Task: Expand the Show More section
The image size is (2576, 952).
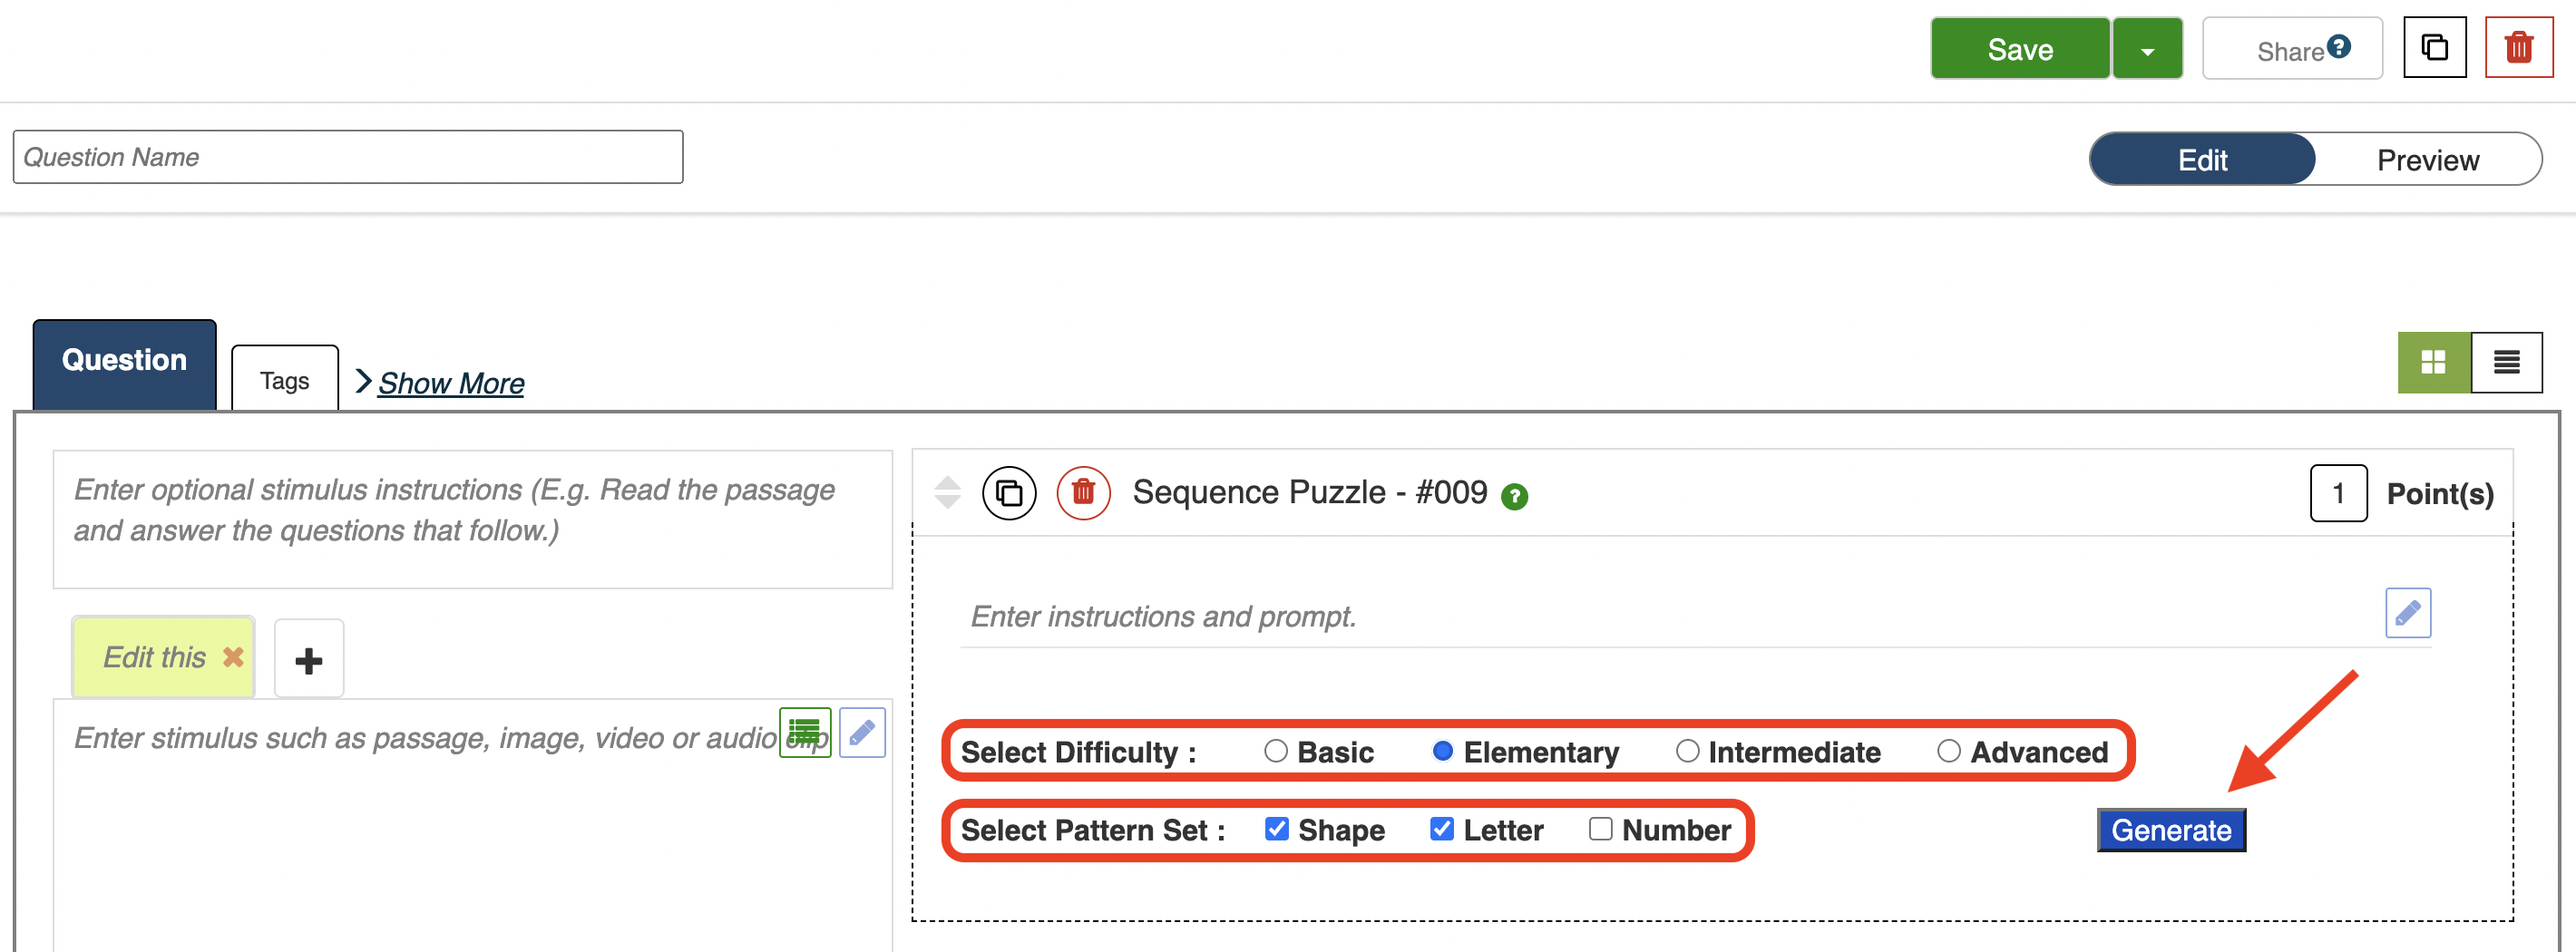Action: coord(450,383)
